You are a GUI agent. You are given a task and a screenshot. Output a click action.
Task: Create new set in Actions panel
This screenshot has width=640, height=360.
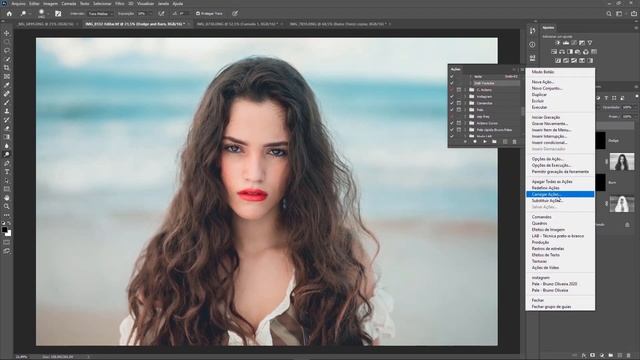tap(494, 142)
